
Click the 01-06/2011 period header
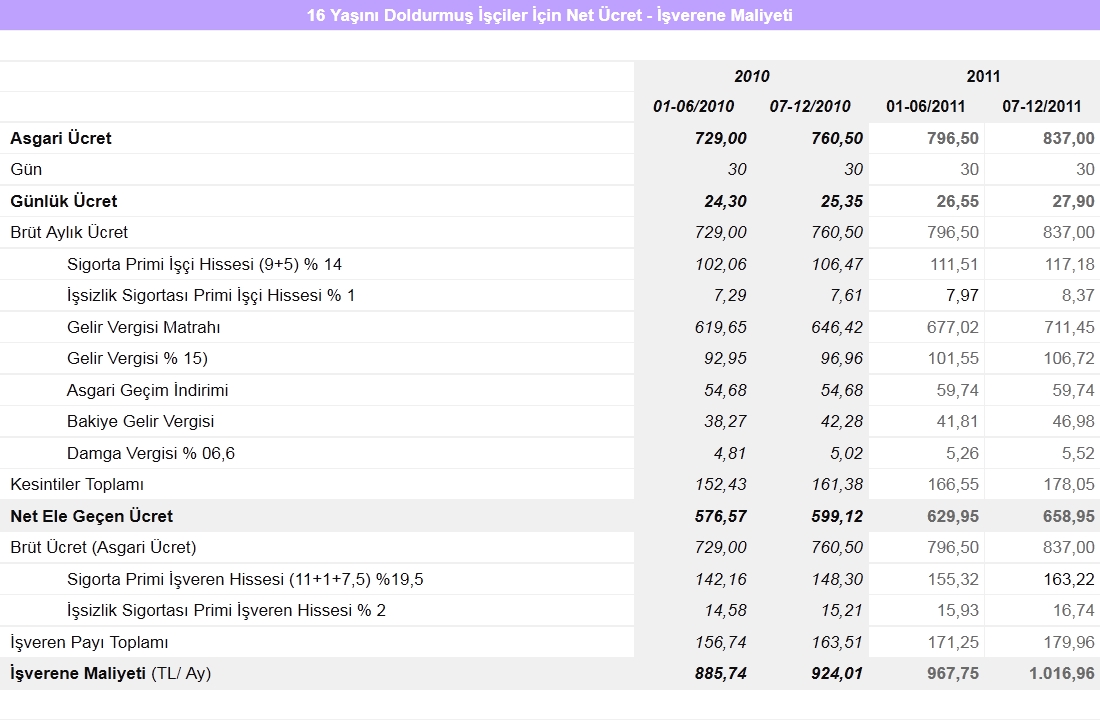click(x=925, y=107)
